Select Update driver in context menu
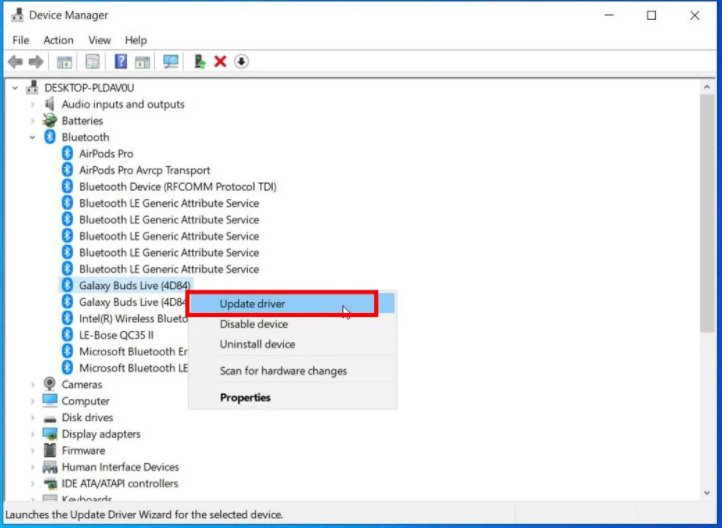This screenshot has width=722, height=528. point(252,304)
